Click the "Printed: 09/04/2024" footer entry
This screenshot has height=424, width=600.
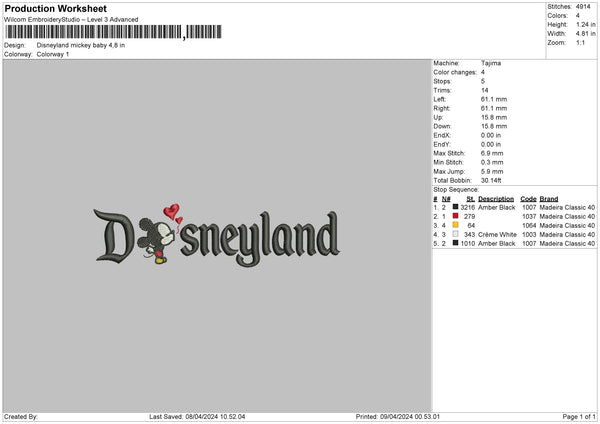click(398, 417)
